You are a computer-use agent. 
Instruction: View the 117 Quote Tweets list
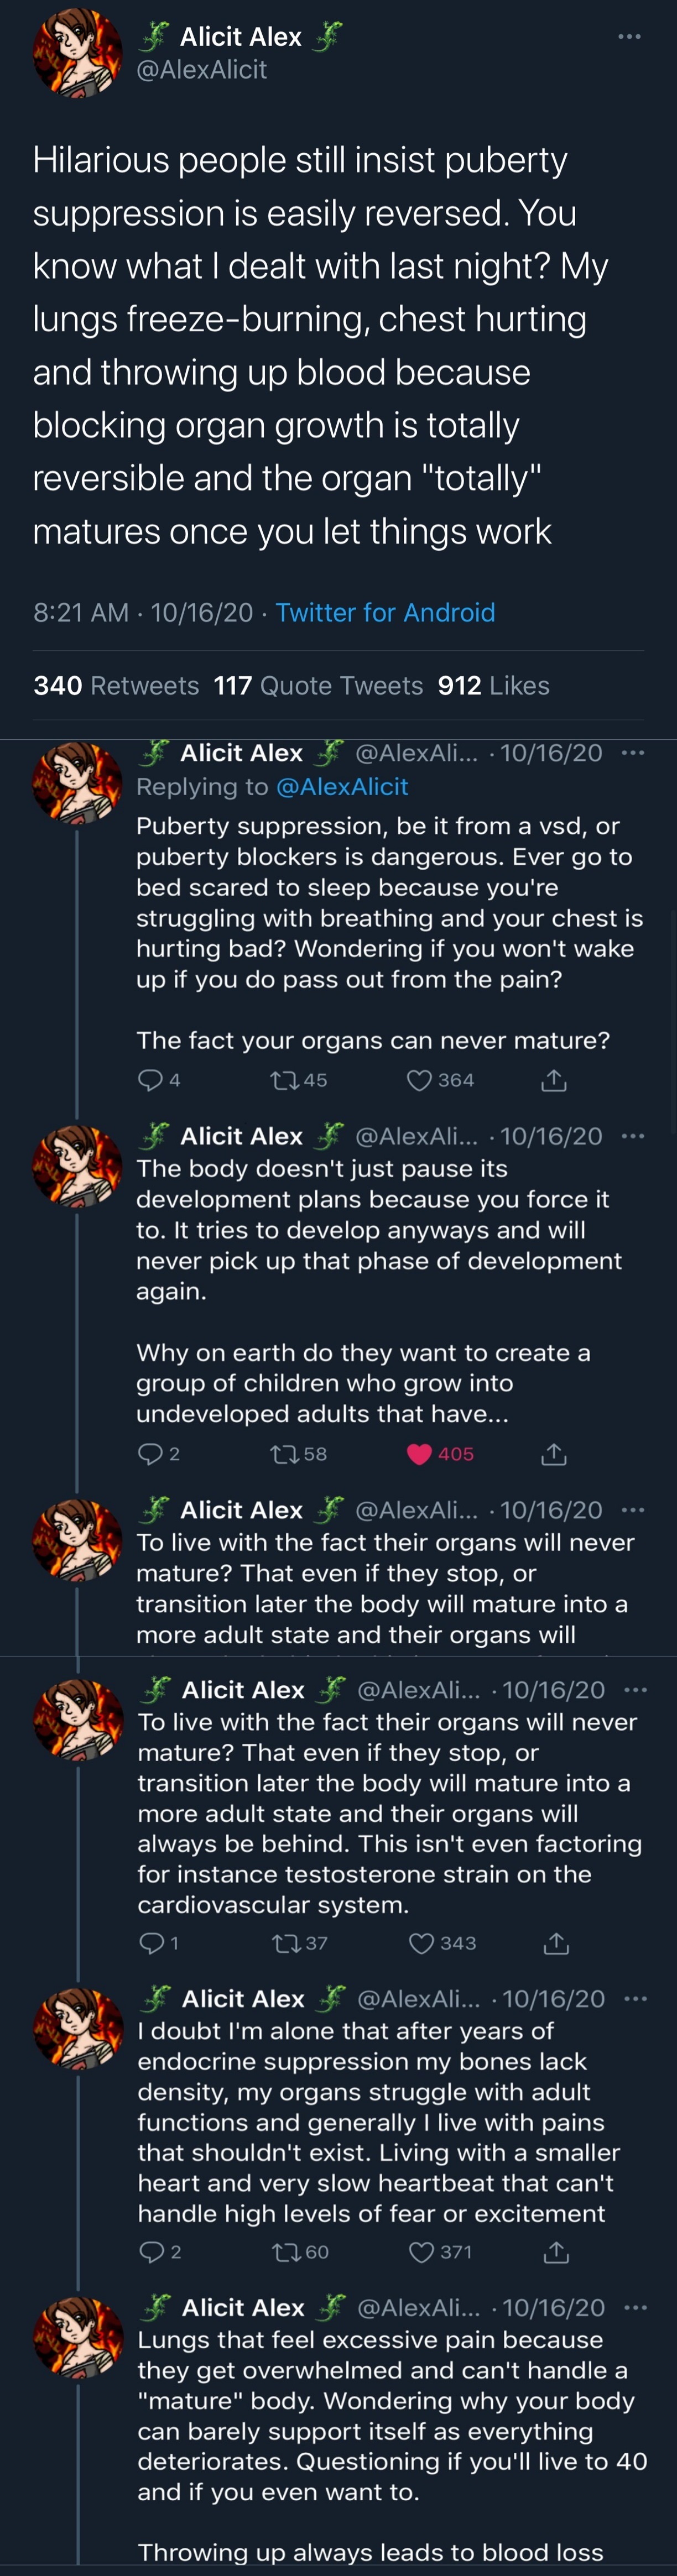point(318,685)
